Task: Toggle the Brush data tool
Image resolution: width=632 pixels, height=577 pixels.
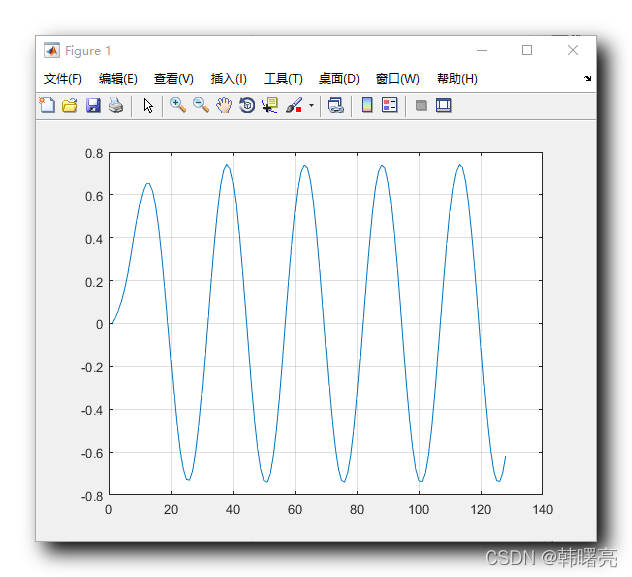Action: pos(294,106)
